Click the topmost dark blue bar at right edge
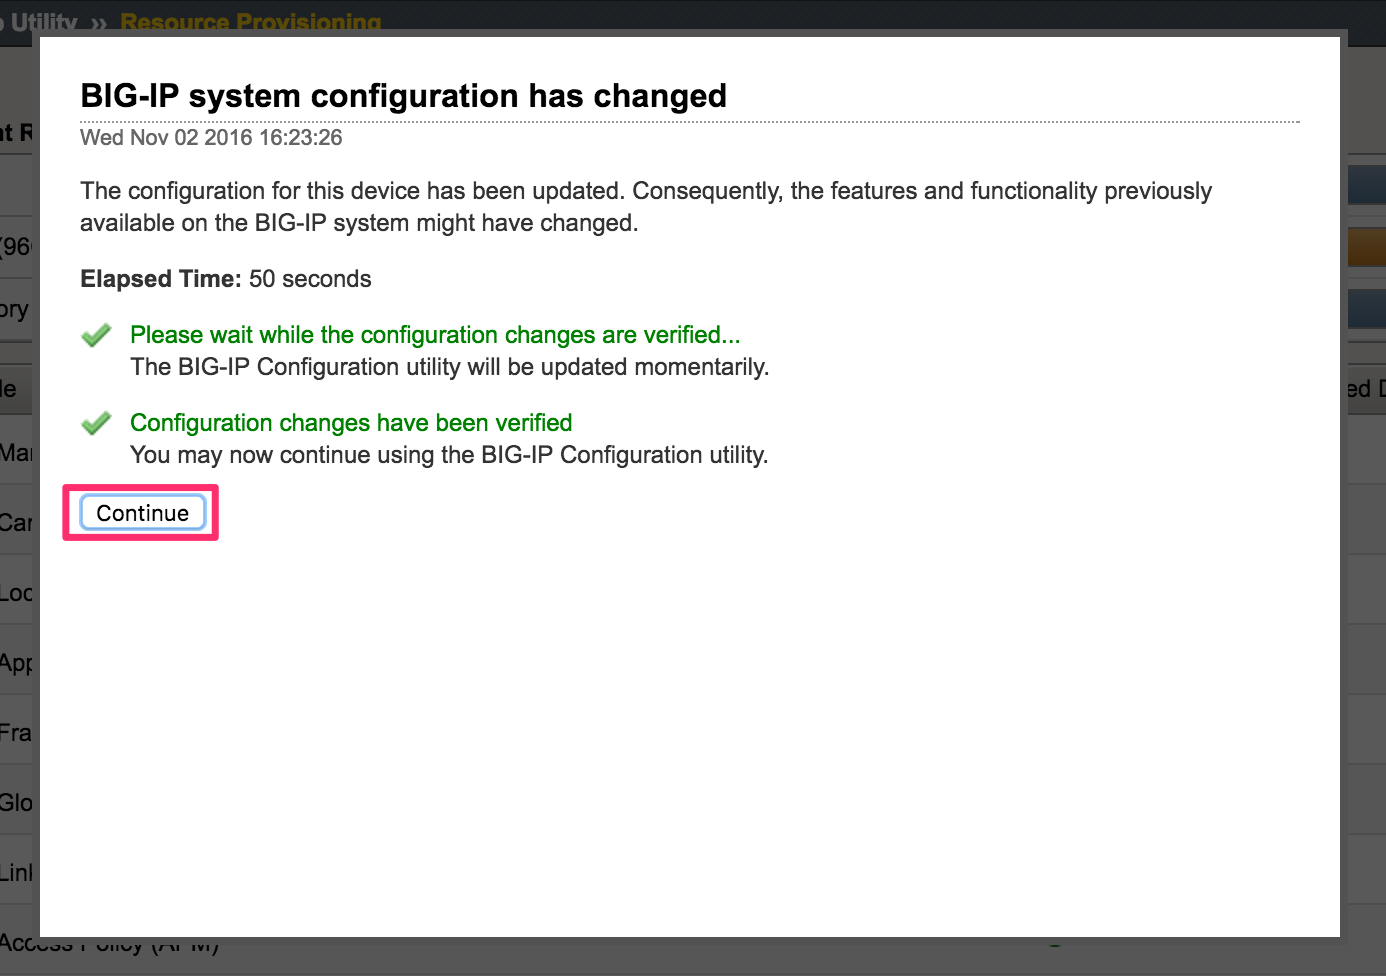Screen dimensions: 1386x976 click(x=1367, y=185)
